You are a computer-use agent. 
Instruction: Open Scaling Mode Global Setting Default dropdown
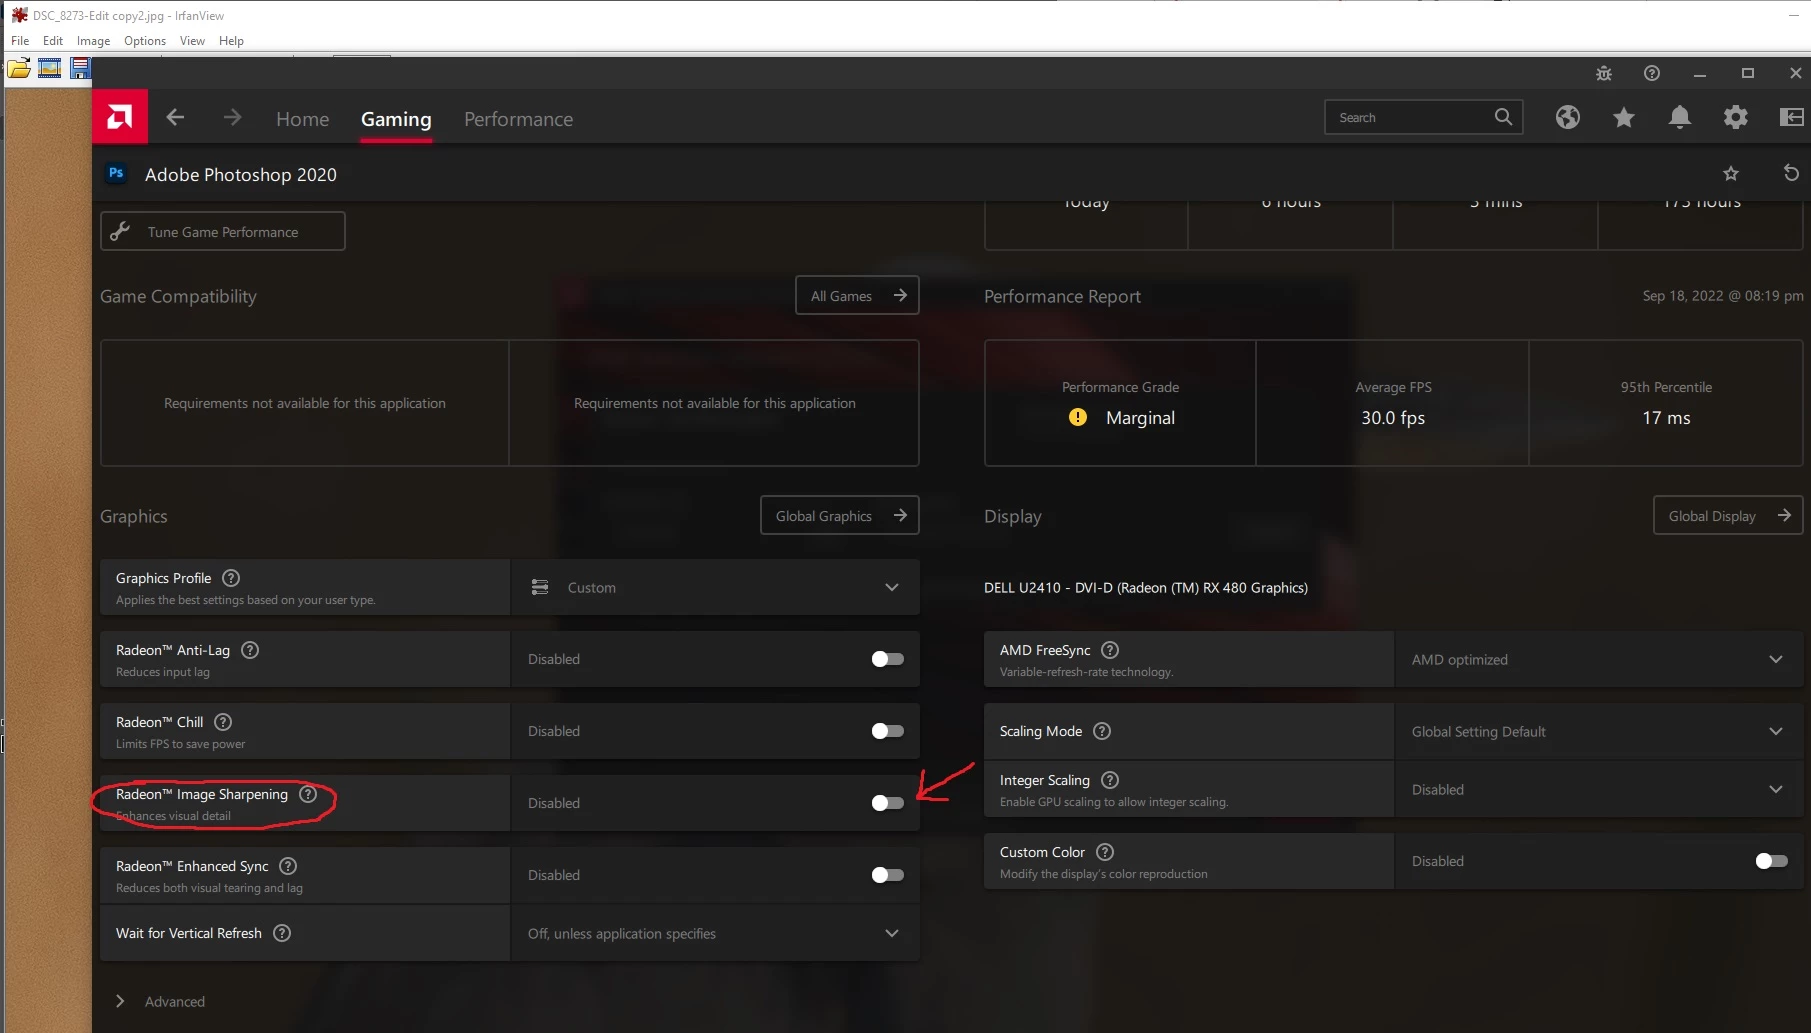tap(1598, 731)
